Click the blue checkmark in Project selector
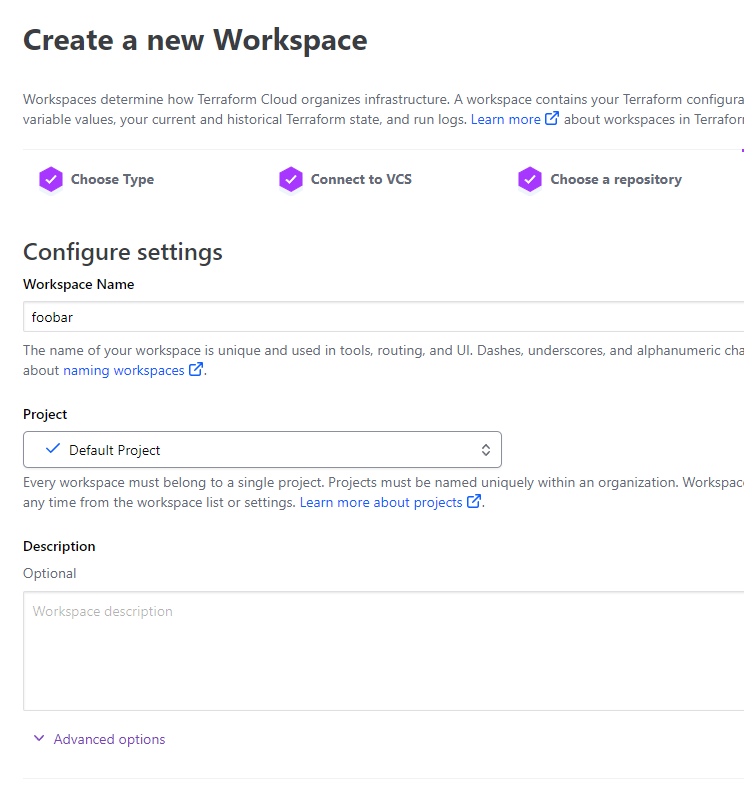 coord(53,449)
